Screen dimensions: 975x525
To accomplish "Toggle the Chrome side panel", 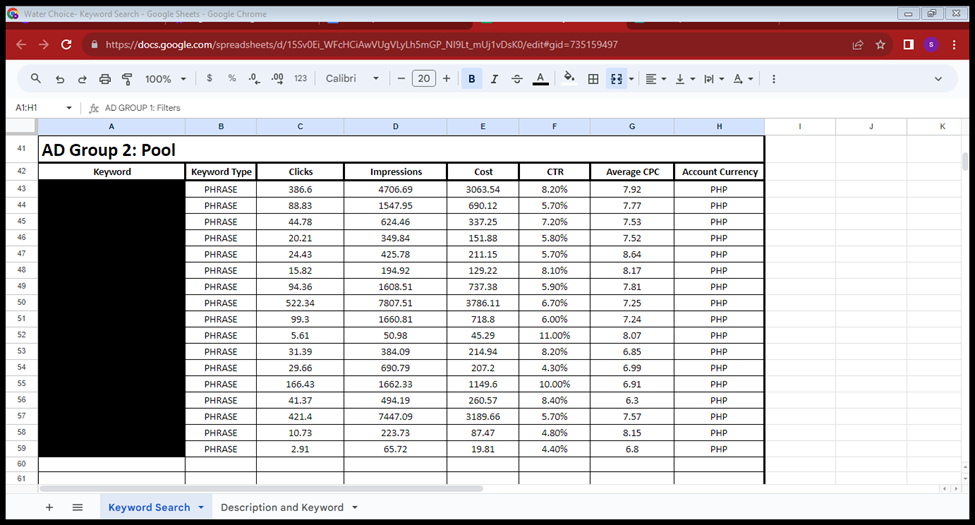I will [x=908, y=45].
